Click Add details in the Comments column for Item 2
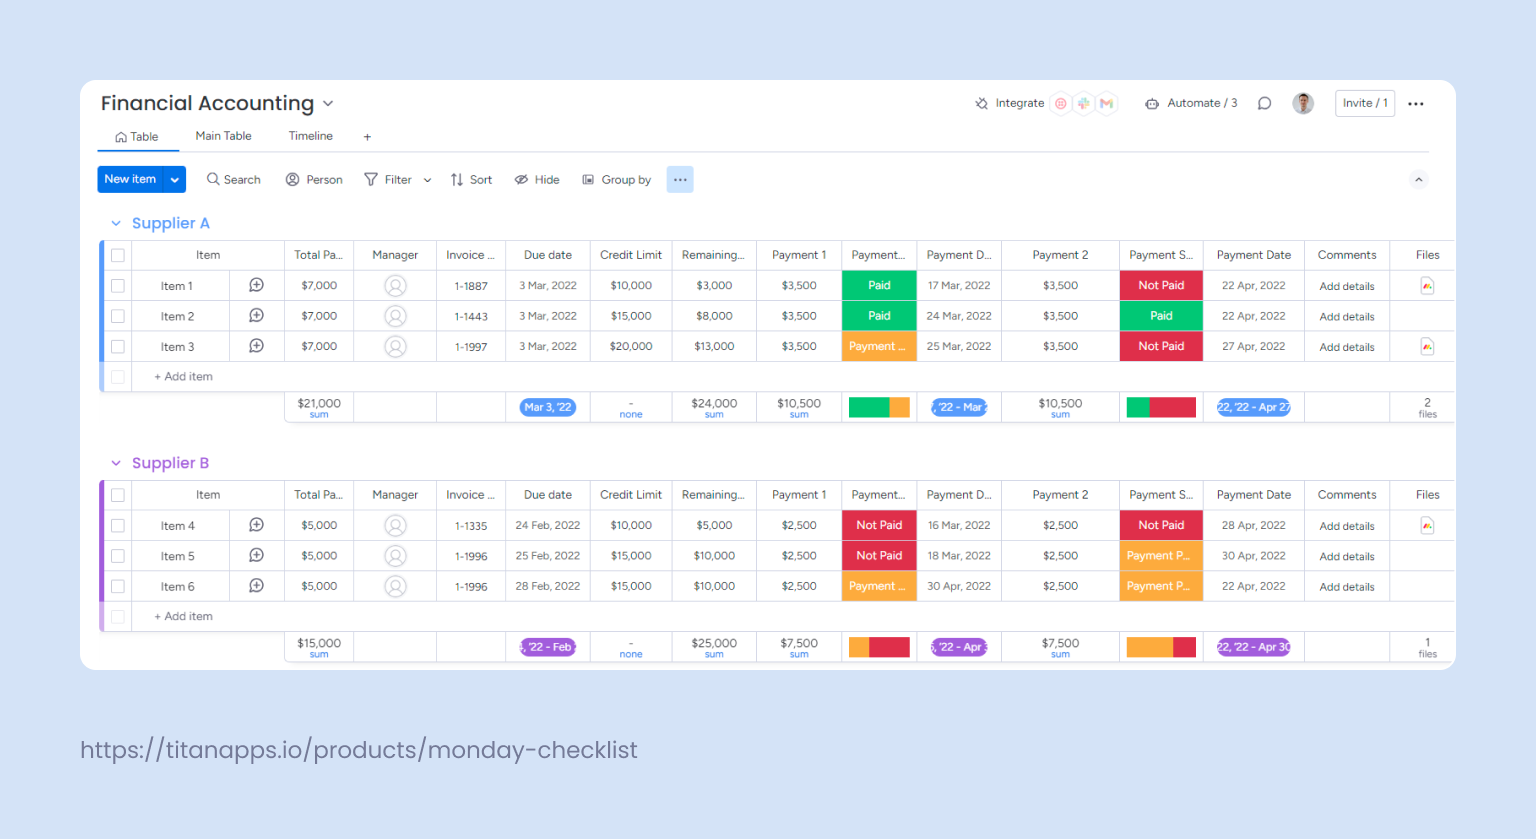The width and height of the screenshot is (1536, 839). 1346,316
